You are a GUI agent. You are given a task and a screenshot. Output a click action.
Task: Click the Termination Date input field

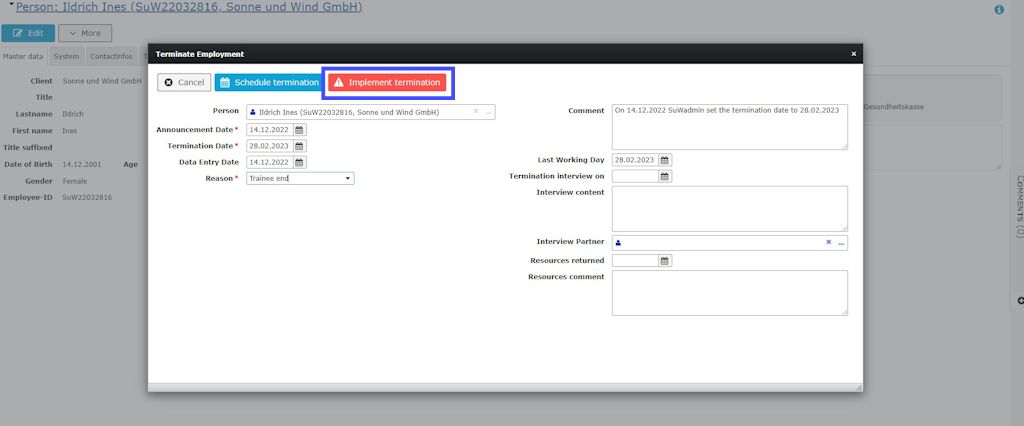pos(270,146)
